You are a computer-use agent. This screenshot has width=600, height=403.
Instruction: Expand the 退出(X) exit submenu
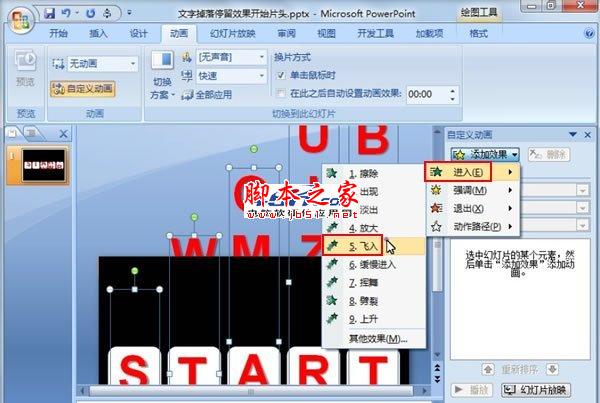pos(473,209)
